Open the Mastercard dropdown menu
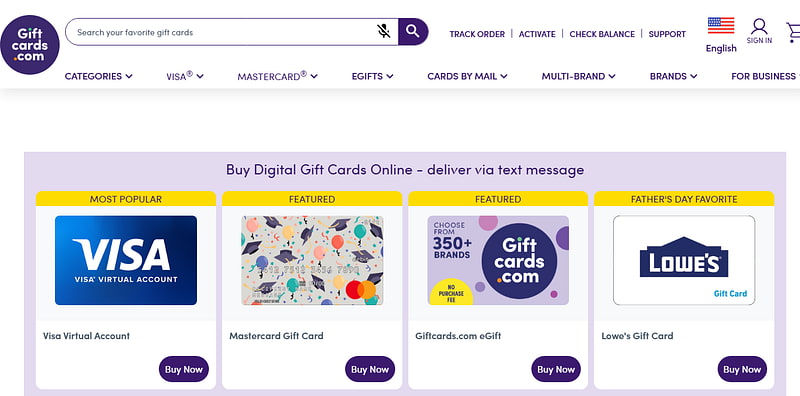 pyautogui.click(x=278, y=76)
